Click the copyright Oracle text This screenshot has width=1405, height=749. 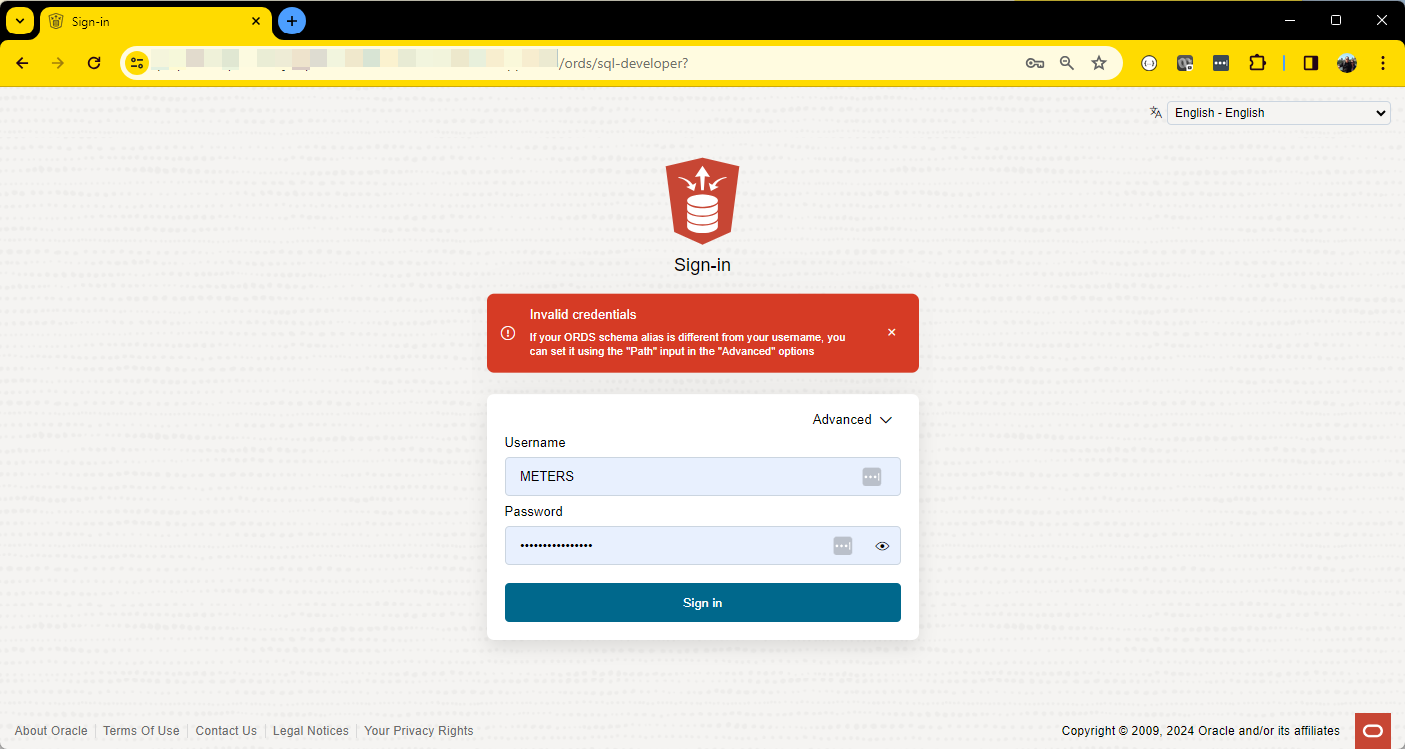[x=1201, y=731]
